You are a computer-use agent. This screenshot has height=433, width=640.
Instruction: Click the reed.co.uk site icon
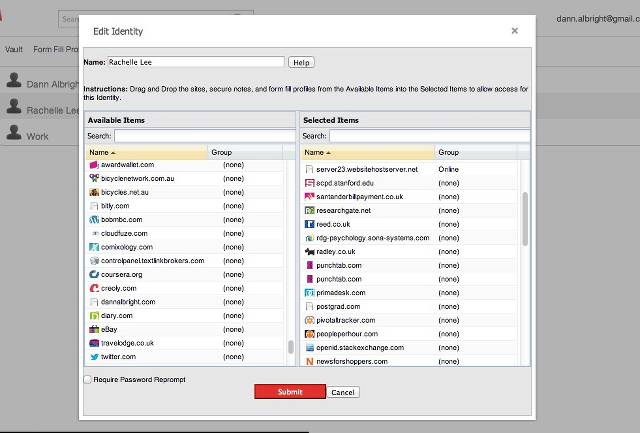pos(309,224)
